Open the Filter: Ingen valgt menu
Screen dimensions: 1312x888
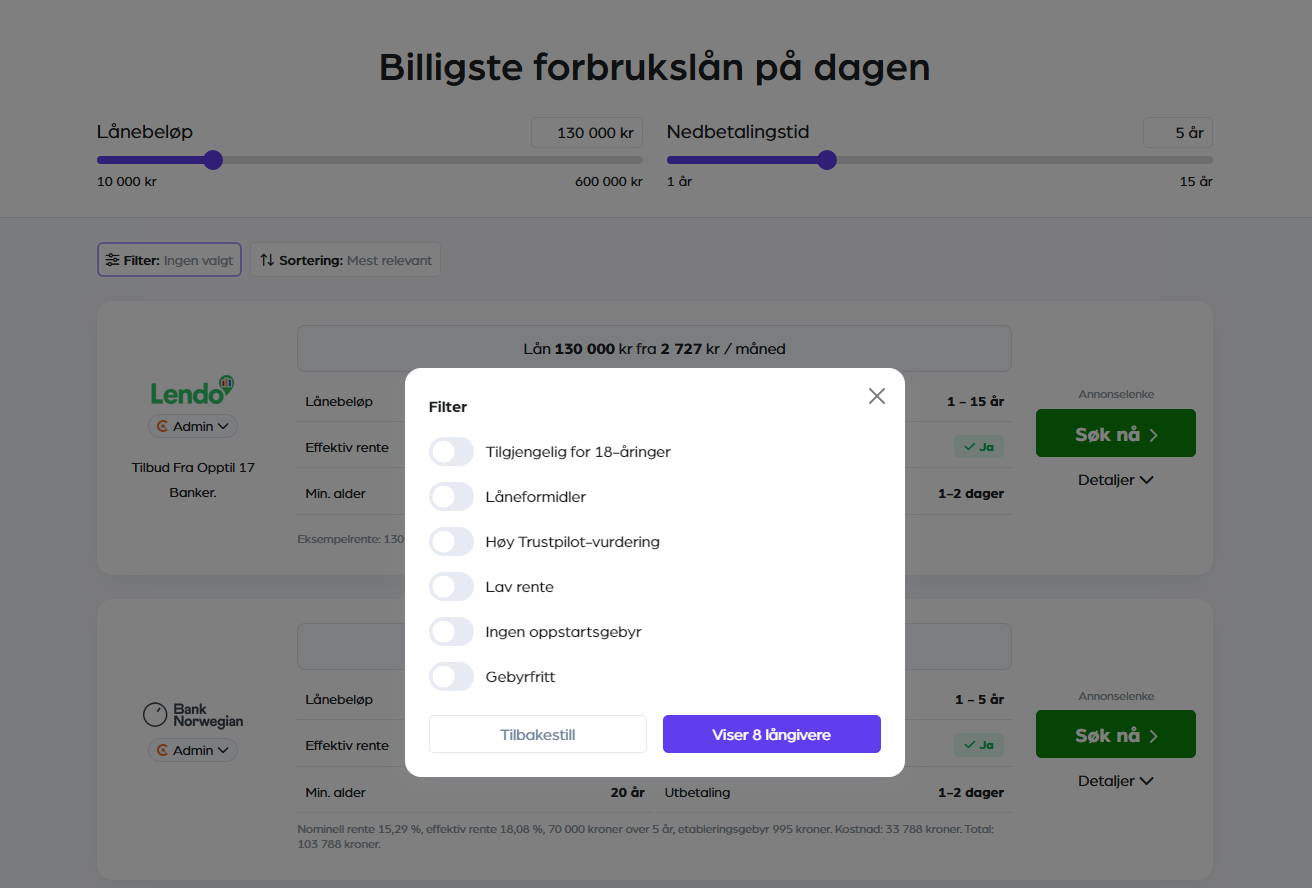[x=168, y=259]
